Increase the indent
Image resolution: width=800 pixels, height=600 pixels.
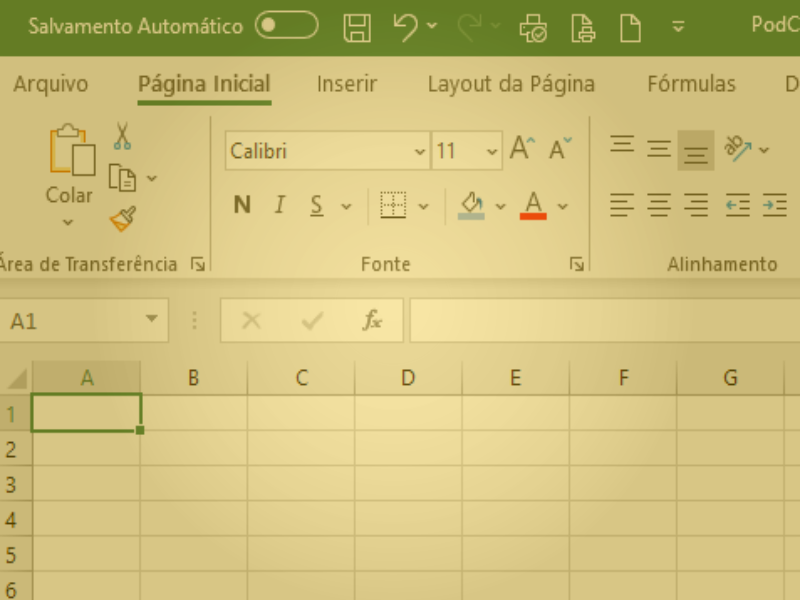[774, 205]
